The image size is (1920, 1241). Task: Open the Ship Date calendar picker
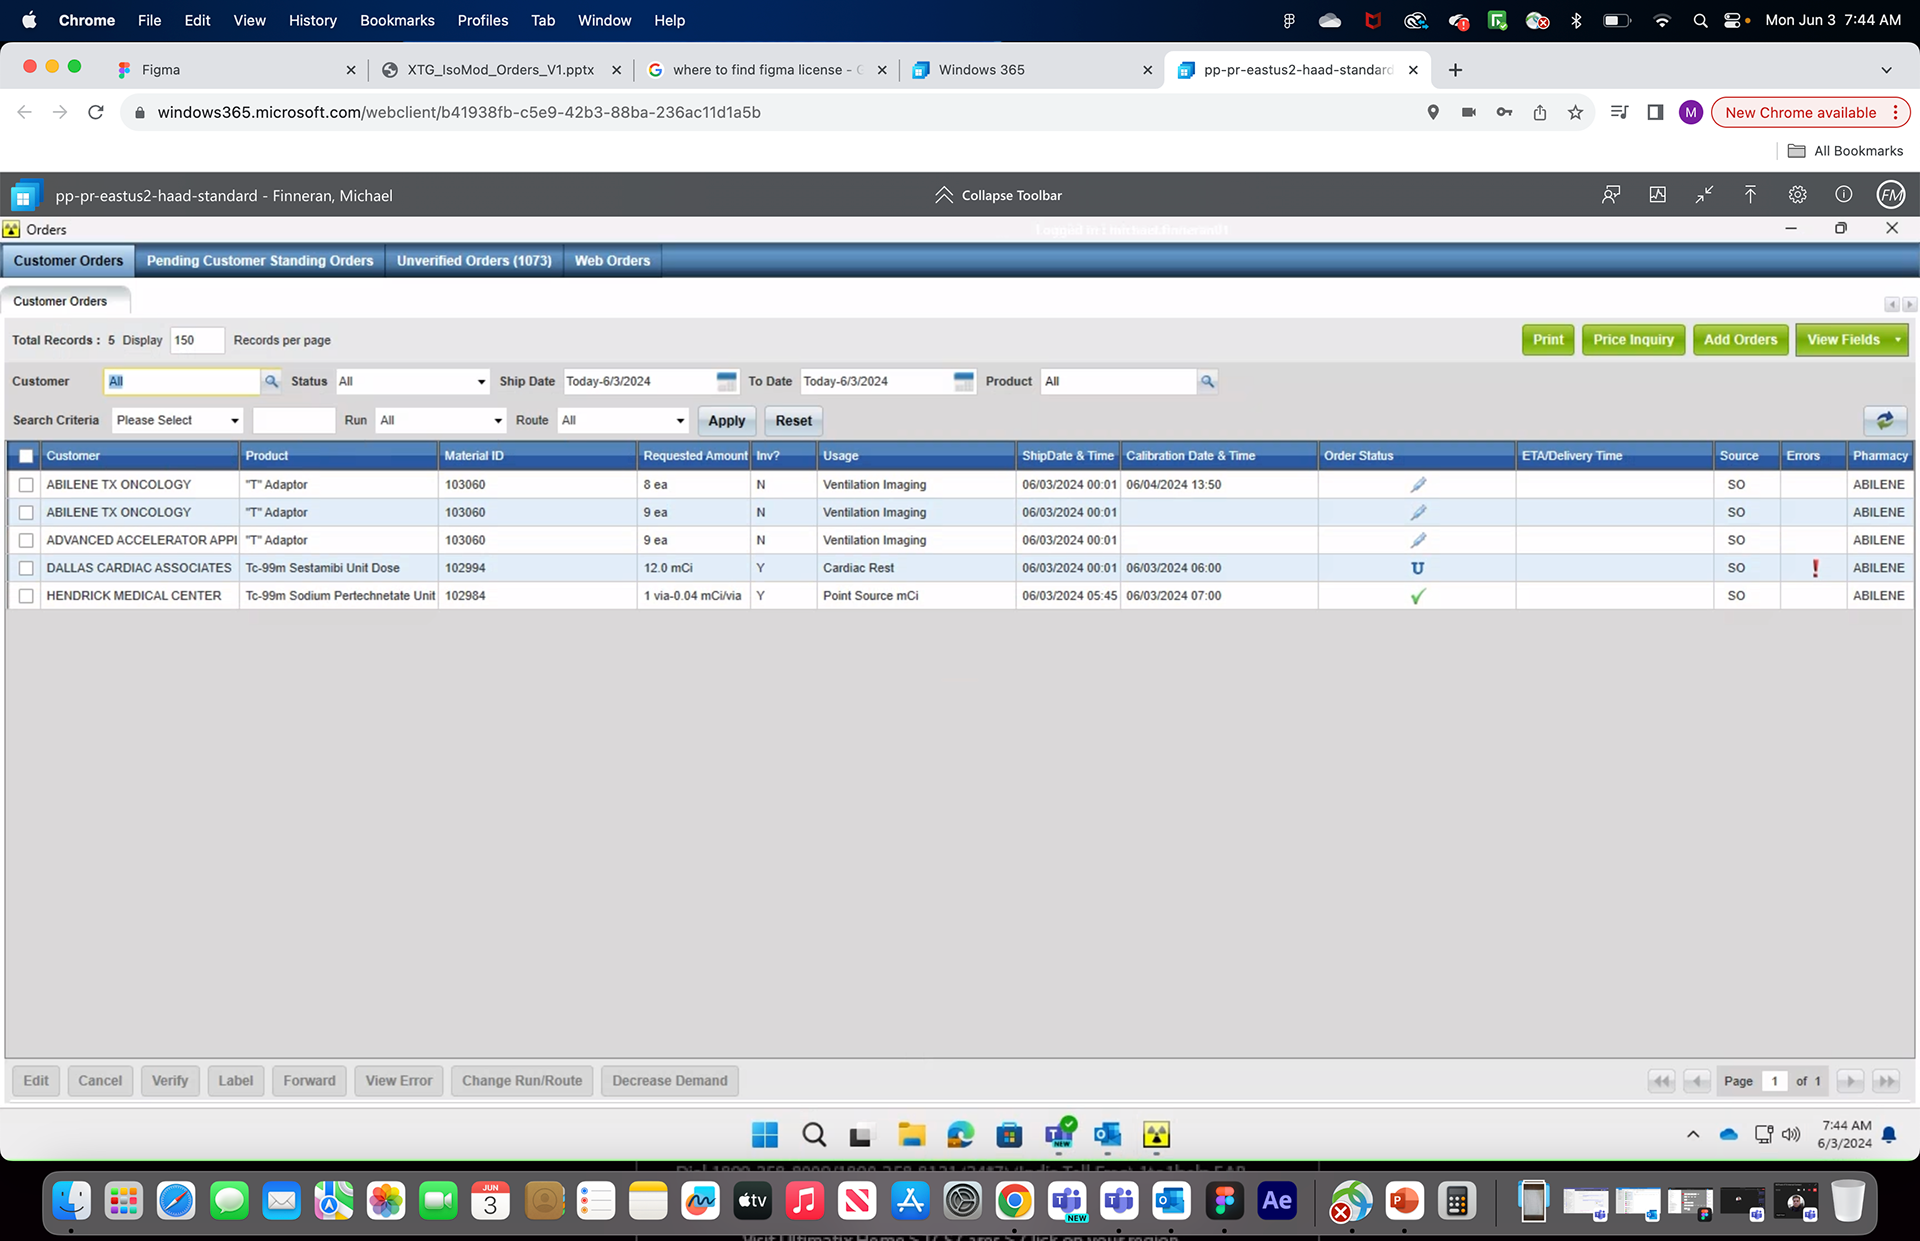[x=726, y=381]
